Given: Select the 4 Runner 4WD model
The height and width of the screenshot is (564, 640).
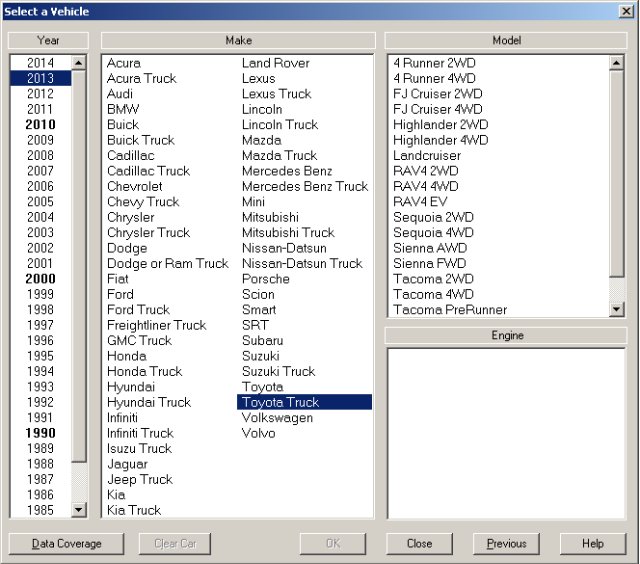Looking at the screenshot, I should (434, 78).
